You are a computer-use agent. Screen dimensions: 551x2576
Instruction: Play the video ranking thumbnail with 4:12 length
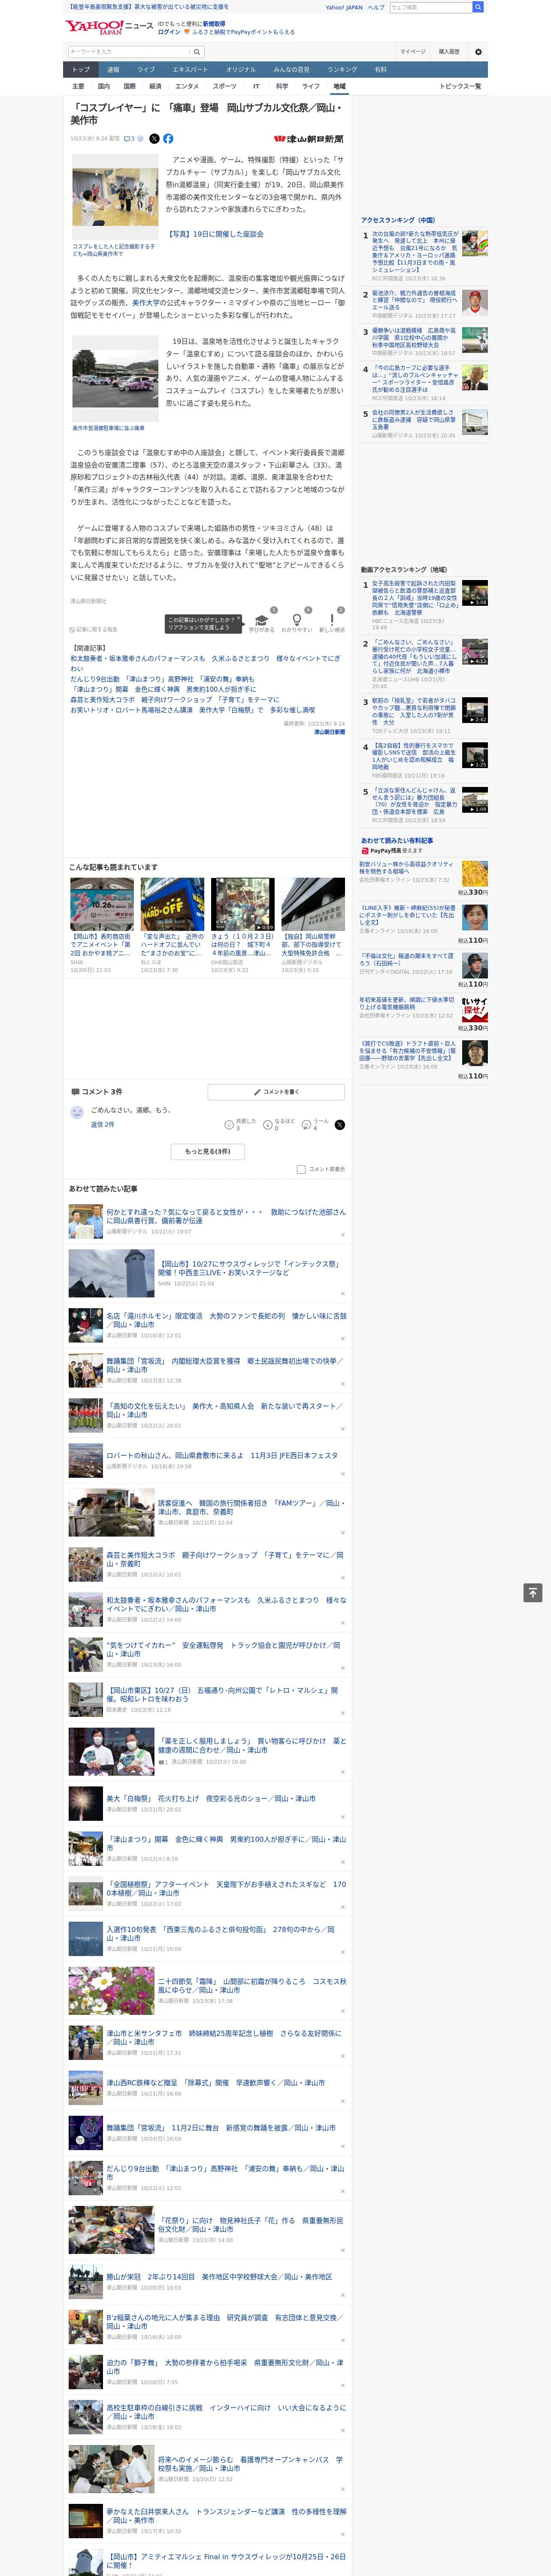coord(475,652)
